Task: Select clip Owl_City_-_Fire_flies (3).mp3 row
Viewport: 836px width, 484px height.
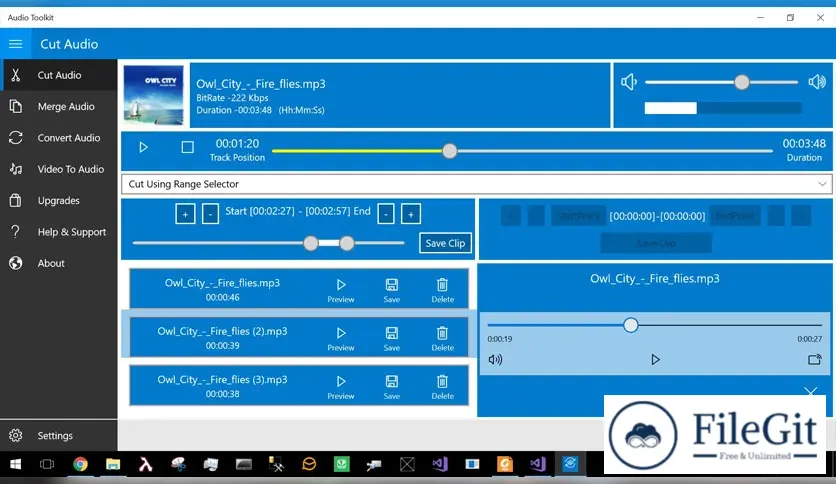Action: coord(299,385)
